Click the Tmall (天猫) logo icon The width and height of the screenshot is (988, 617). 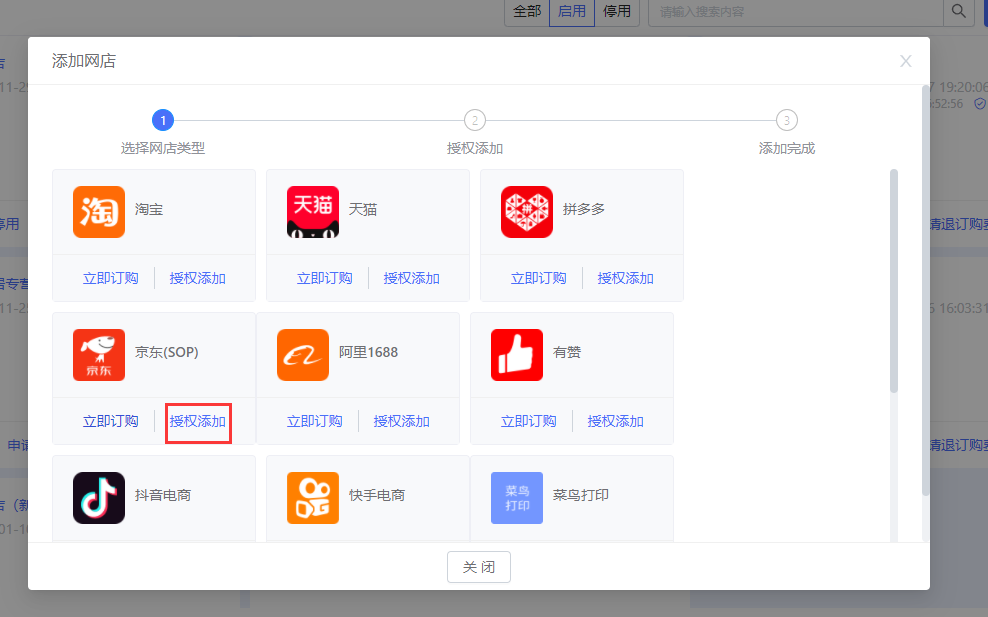point(313,212)
